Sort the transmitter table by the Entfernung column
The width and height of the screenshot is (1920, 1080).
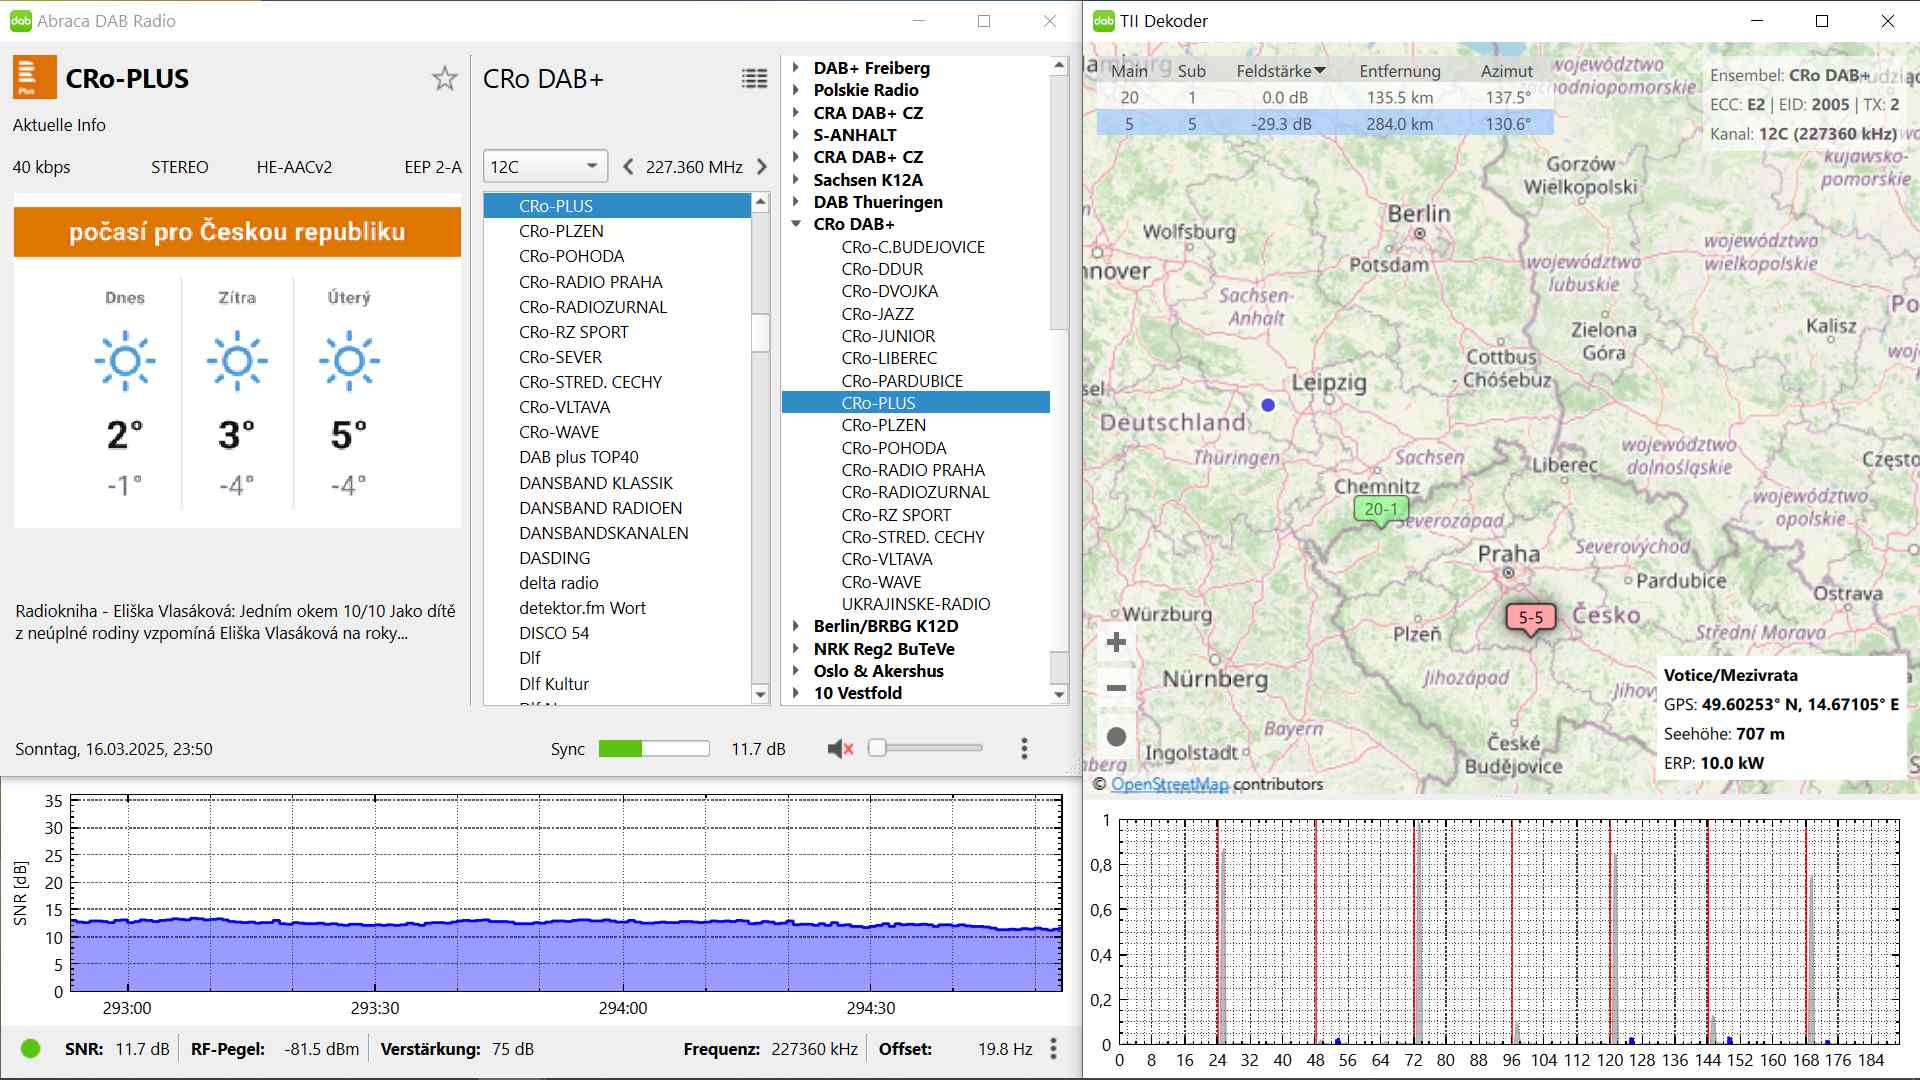click(x=1399, y=71)
